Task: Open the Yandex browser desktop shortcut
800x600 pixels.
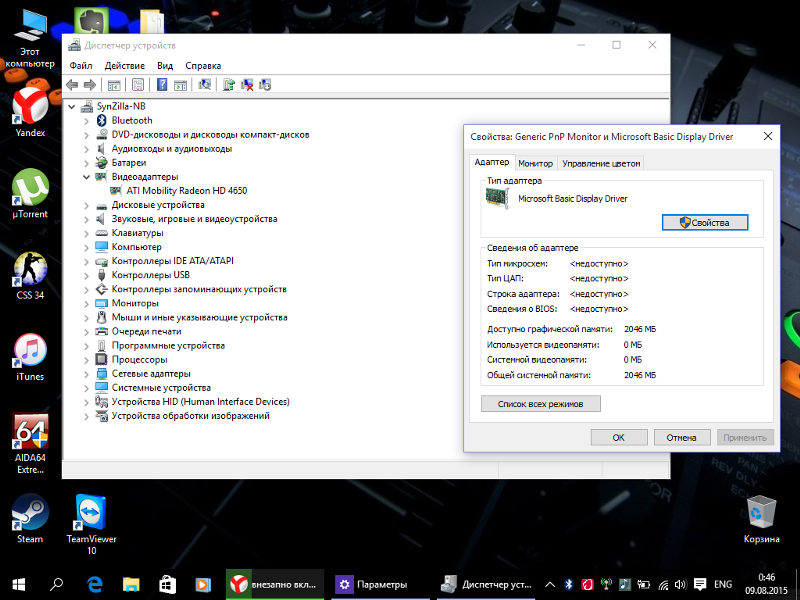Action: [30, 112]
